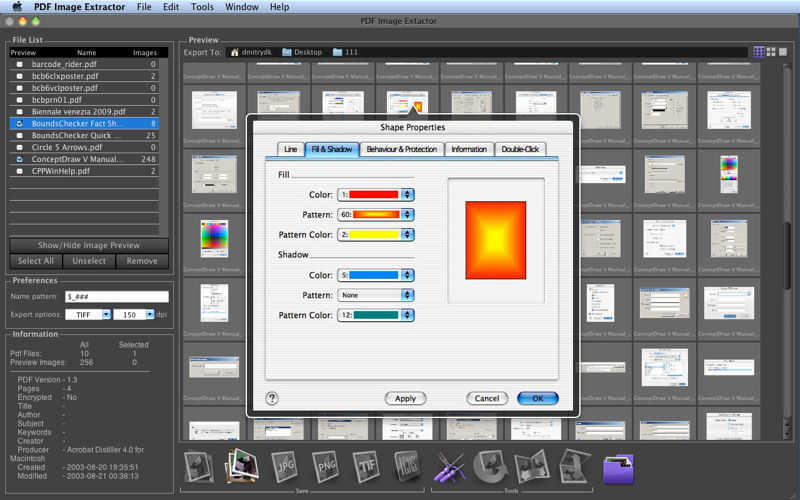This screenshot has width=800, height=500.
Task: Open the TIFF export format dropdown
Action: [x=88, y=315]
